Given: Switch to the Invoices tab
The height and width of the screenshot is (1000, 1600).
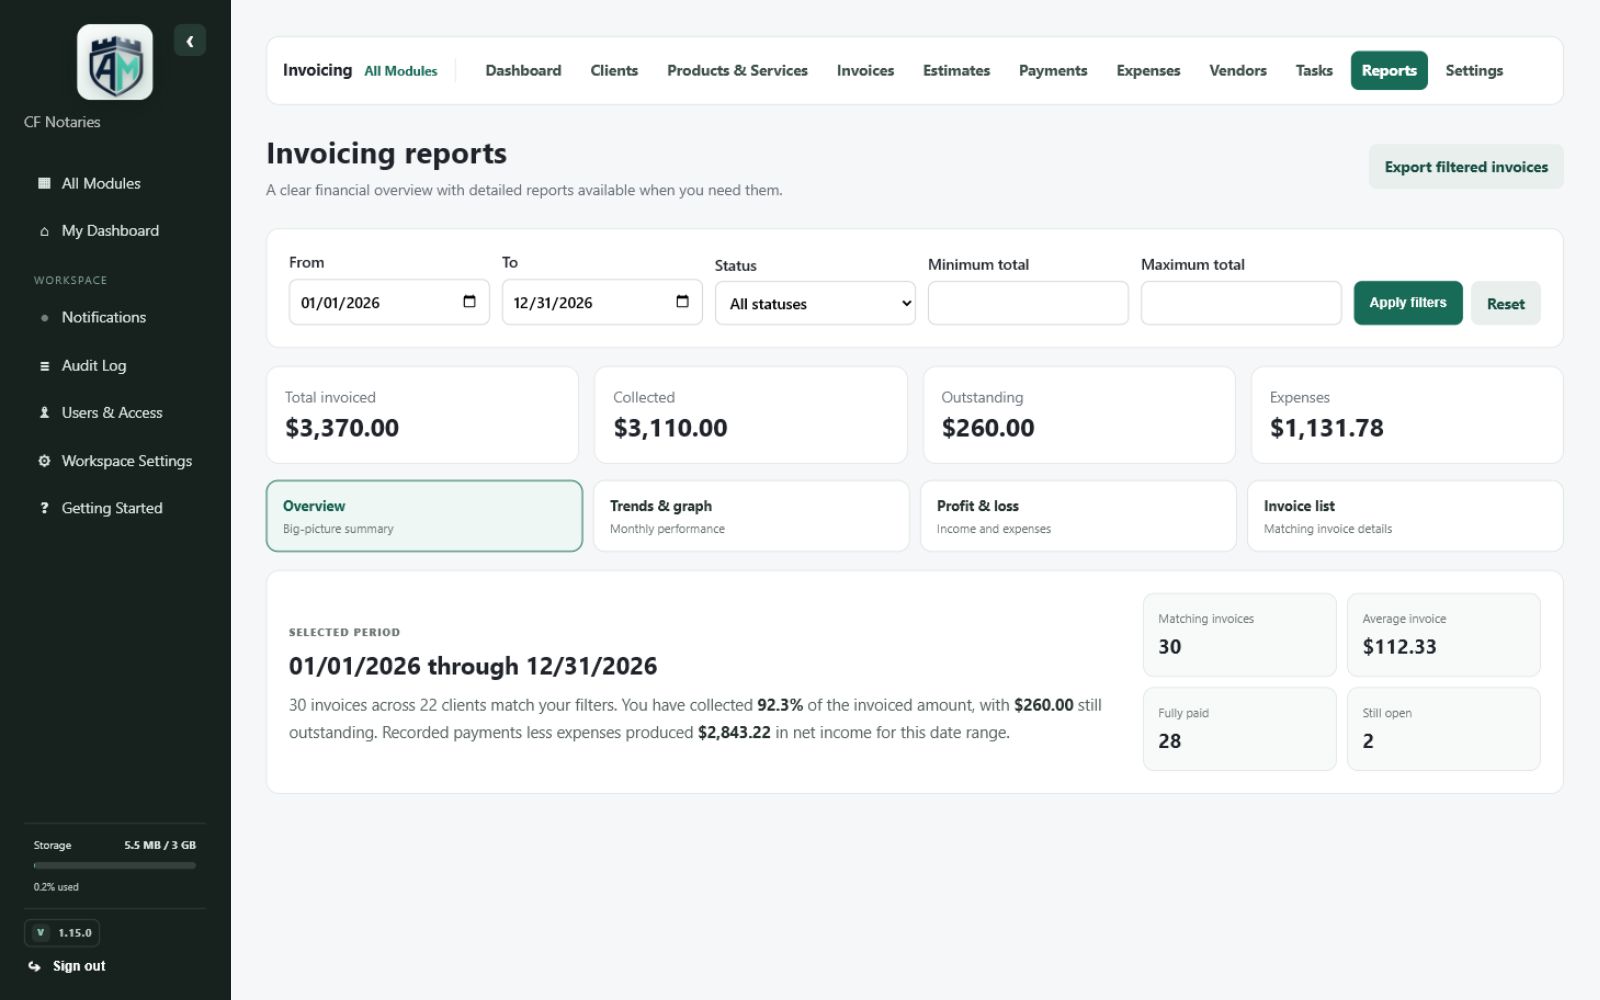Looking at the screenshot, I should [x=865, y=71].
